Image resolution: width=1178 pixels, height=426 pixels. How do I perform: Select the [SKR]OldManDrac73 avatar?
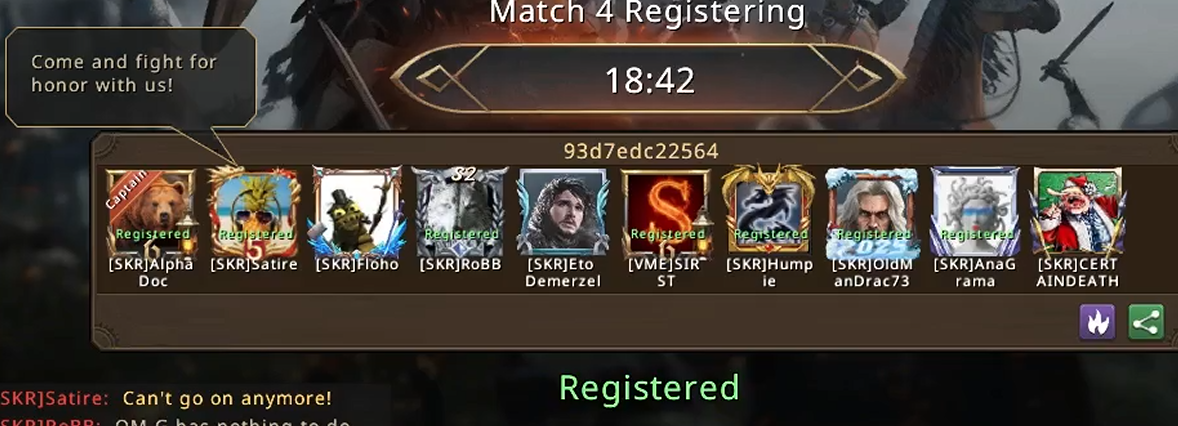871,212
